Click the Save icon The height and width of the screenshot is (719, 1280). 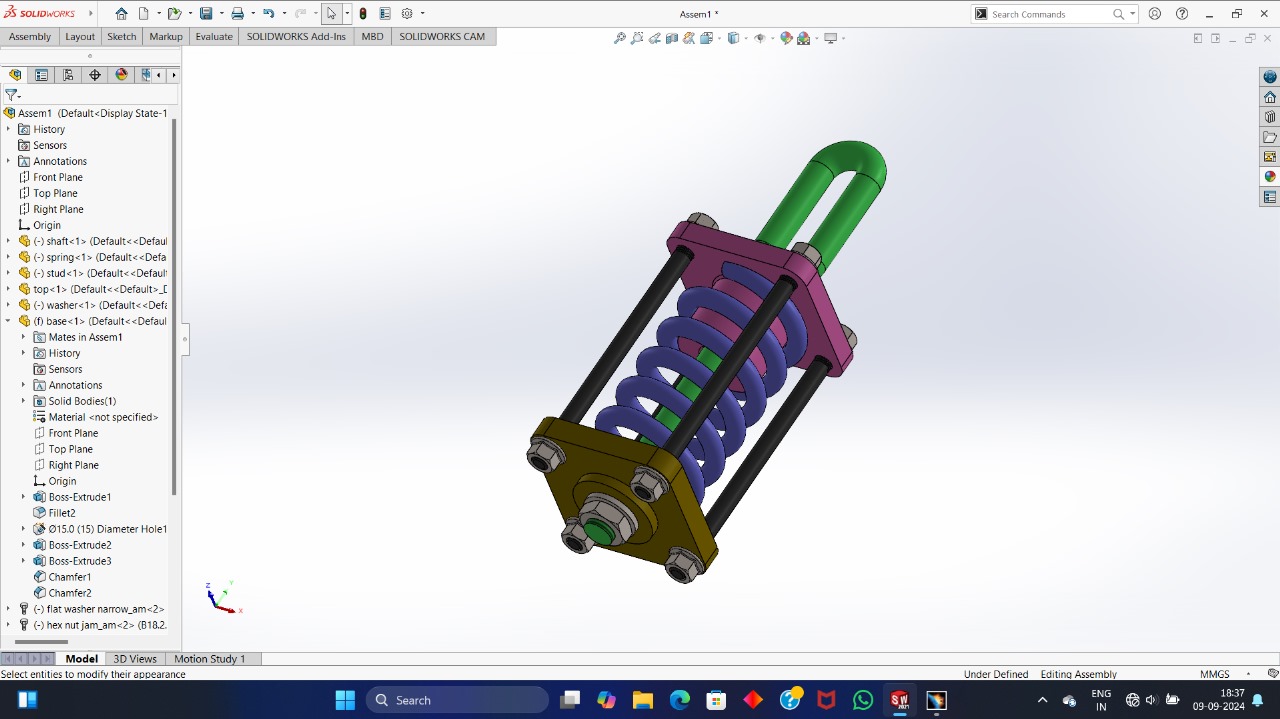click(x=205, y=14)
